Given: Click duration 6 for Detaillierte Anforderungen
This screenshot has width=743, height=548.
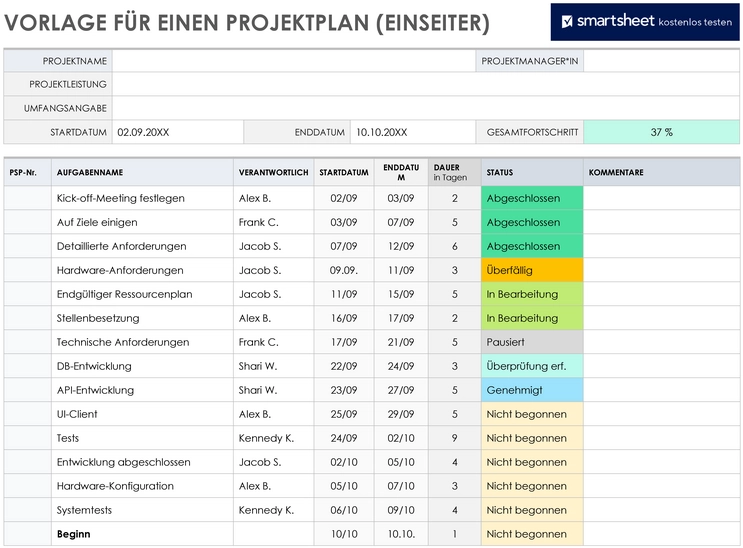Looking at the screenshot, I should (x=454, y=246).
